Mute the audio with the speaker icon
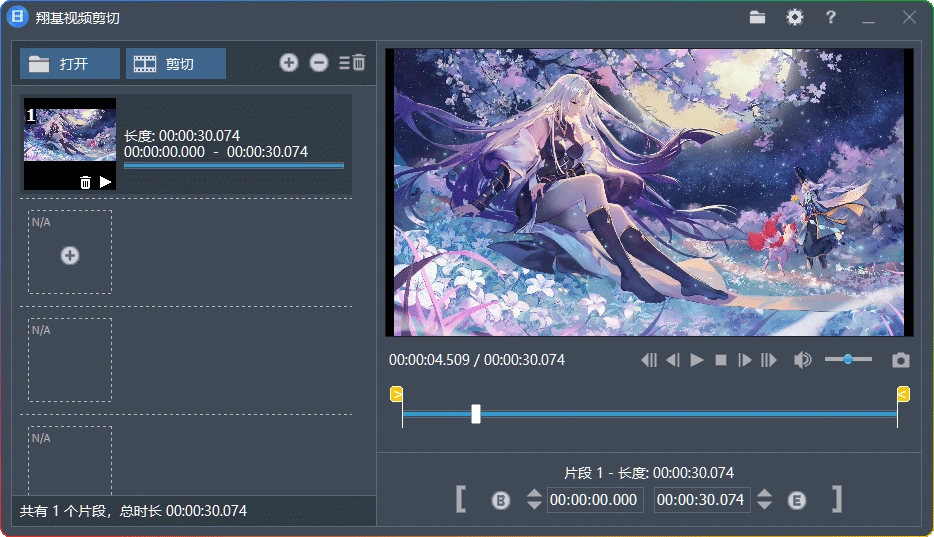934x537 pixels. tap(802, 360)
